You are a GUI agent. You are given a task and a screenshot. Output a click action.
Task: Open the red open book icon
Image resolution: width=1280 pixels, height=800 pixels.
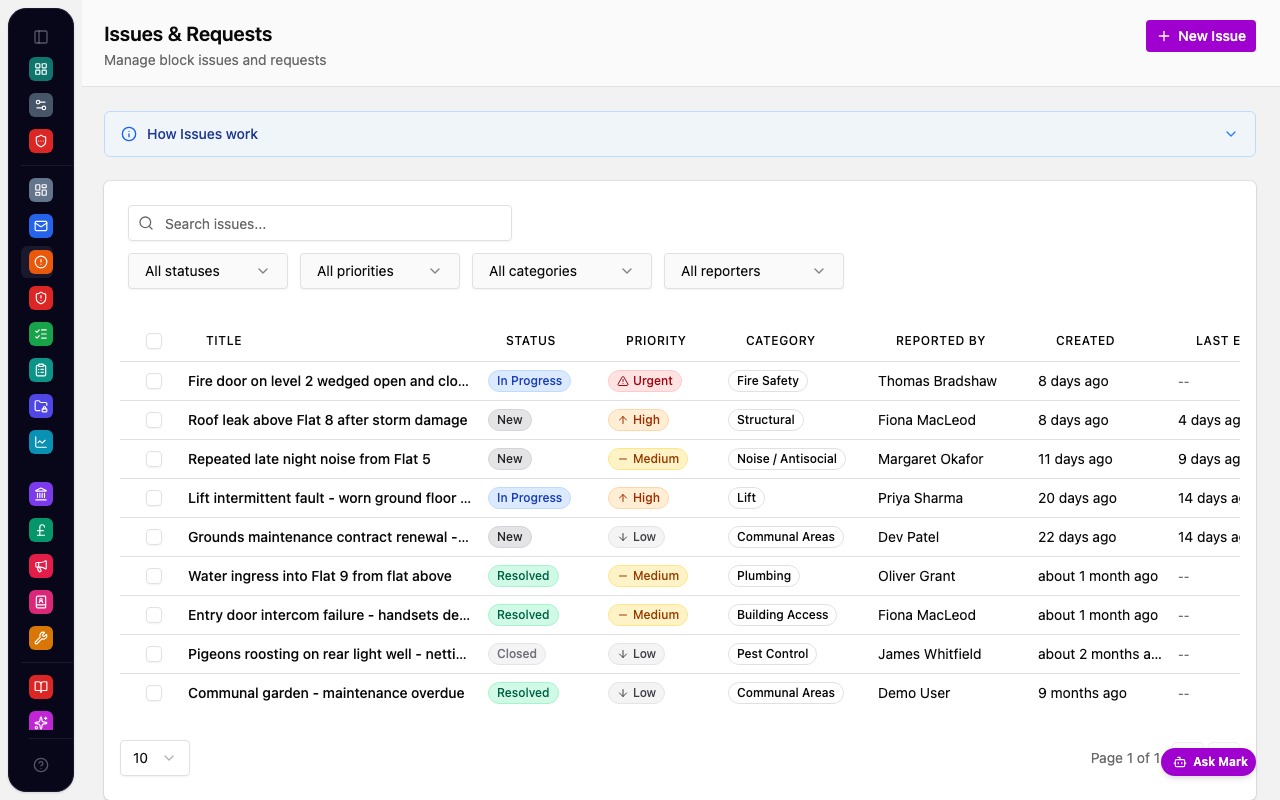point(41,687)
